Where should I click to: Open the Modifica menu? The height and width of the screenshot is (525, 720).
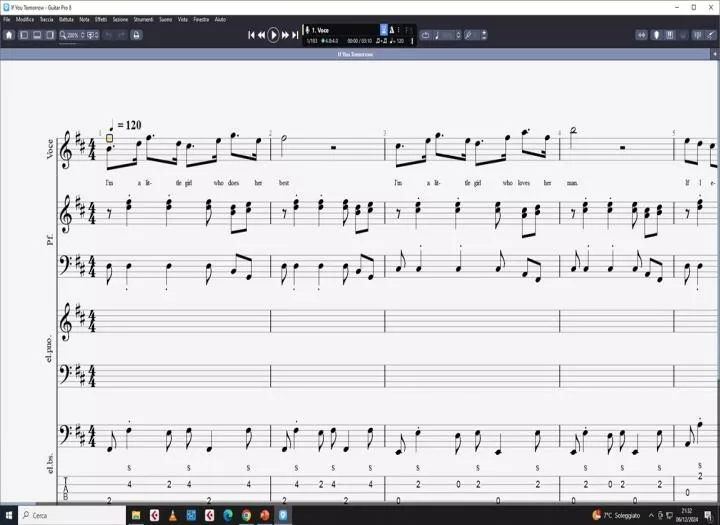25,19
